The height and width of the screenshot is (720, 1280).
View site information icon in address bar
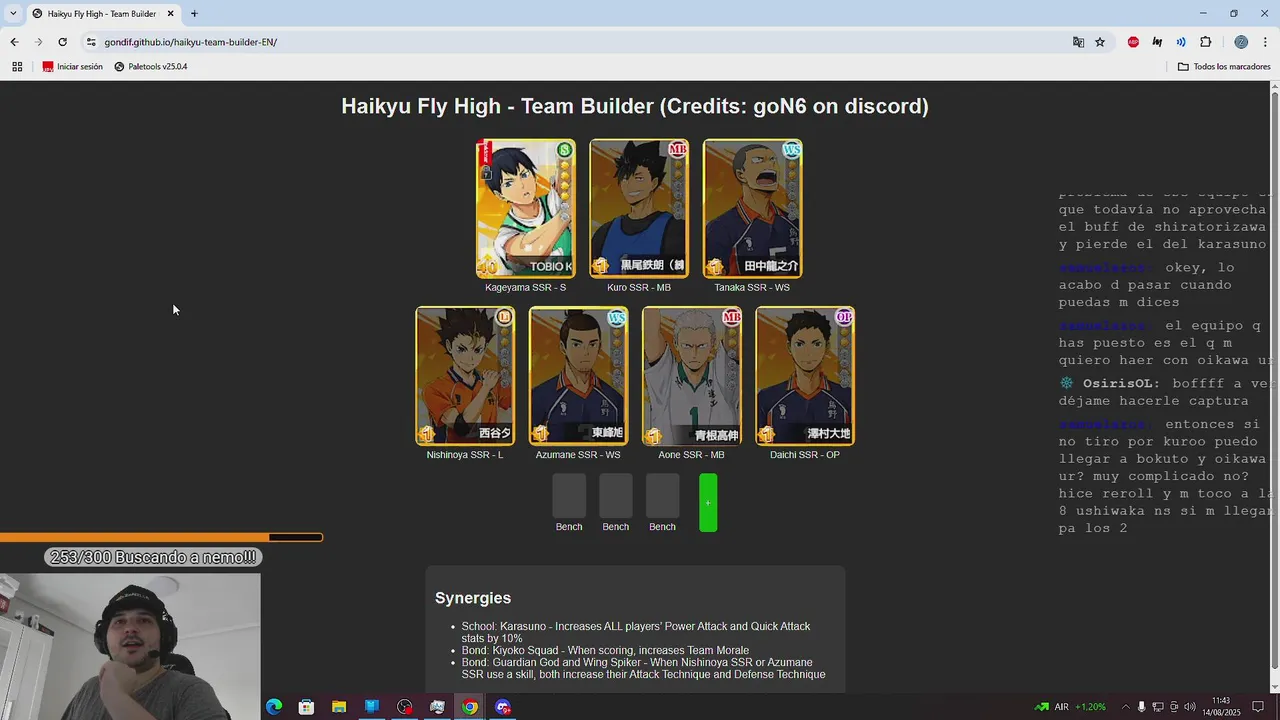91,42
